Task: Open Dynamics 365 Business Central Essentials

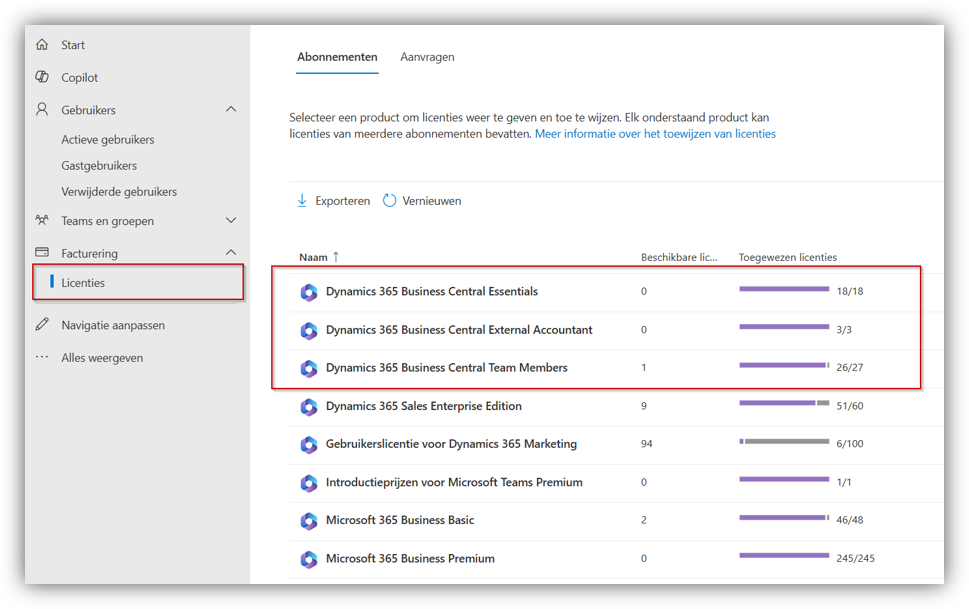Action: click(432, 291)
